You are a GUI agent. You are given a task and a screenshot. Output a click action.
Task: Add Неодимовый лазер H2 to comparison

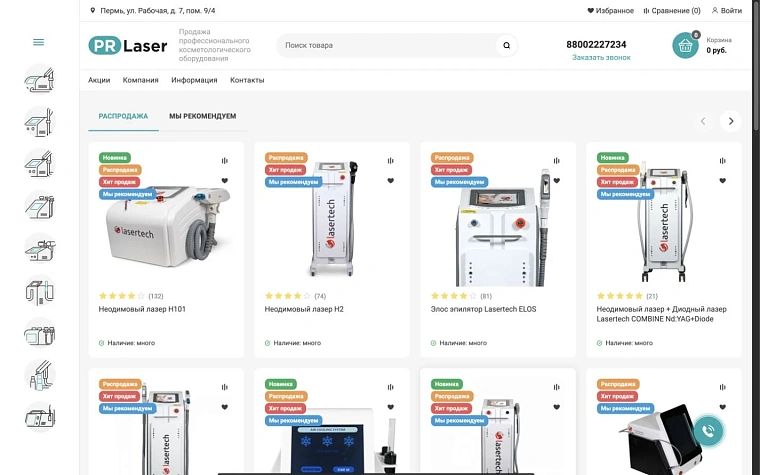pos(391,160)
